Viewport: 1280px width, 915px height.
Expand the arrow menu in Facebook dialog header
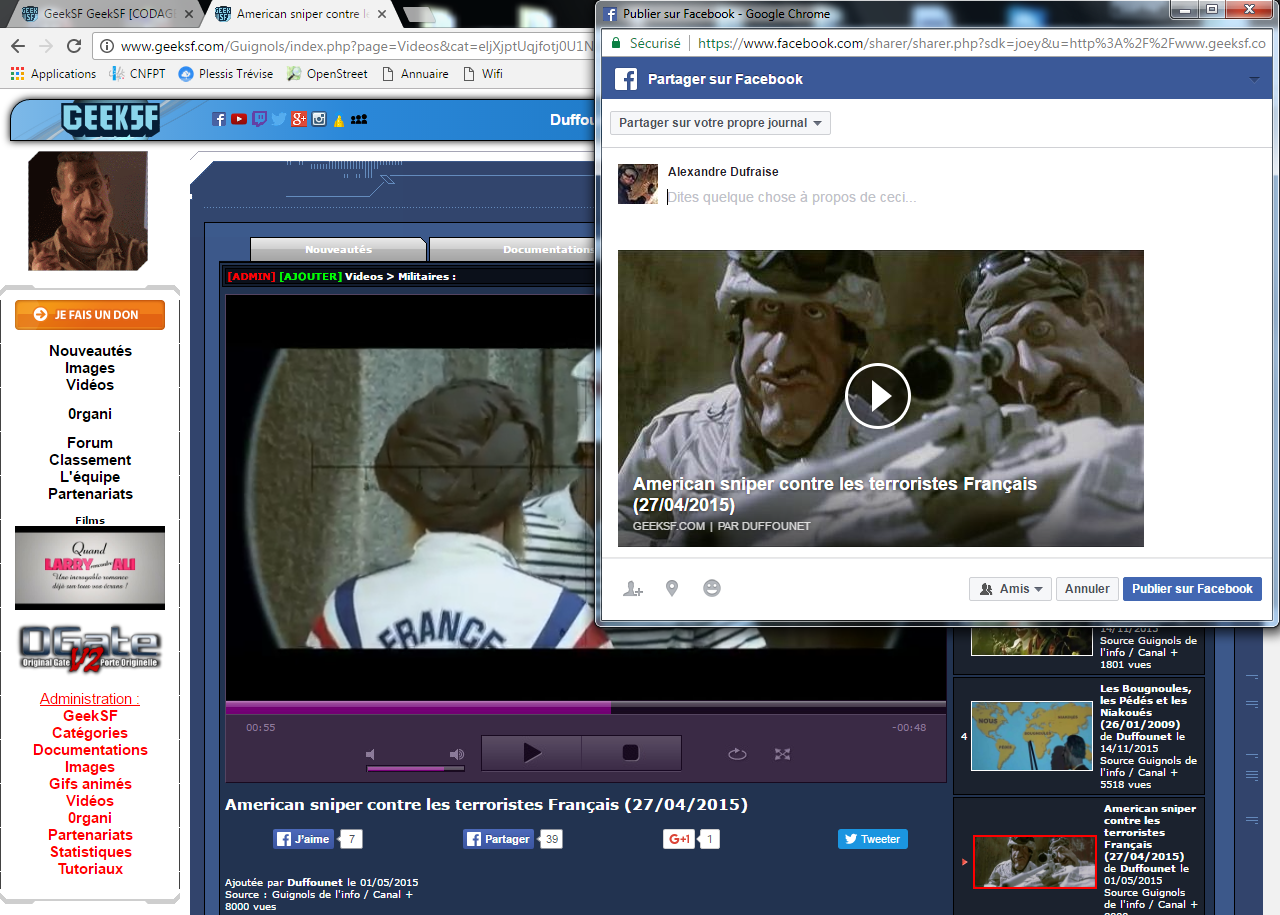pyautogui.click(x=1254, y=80)
